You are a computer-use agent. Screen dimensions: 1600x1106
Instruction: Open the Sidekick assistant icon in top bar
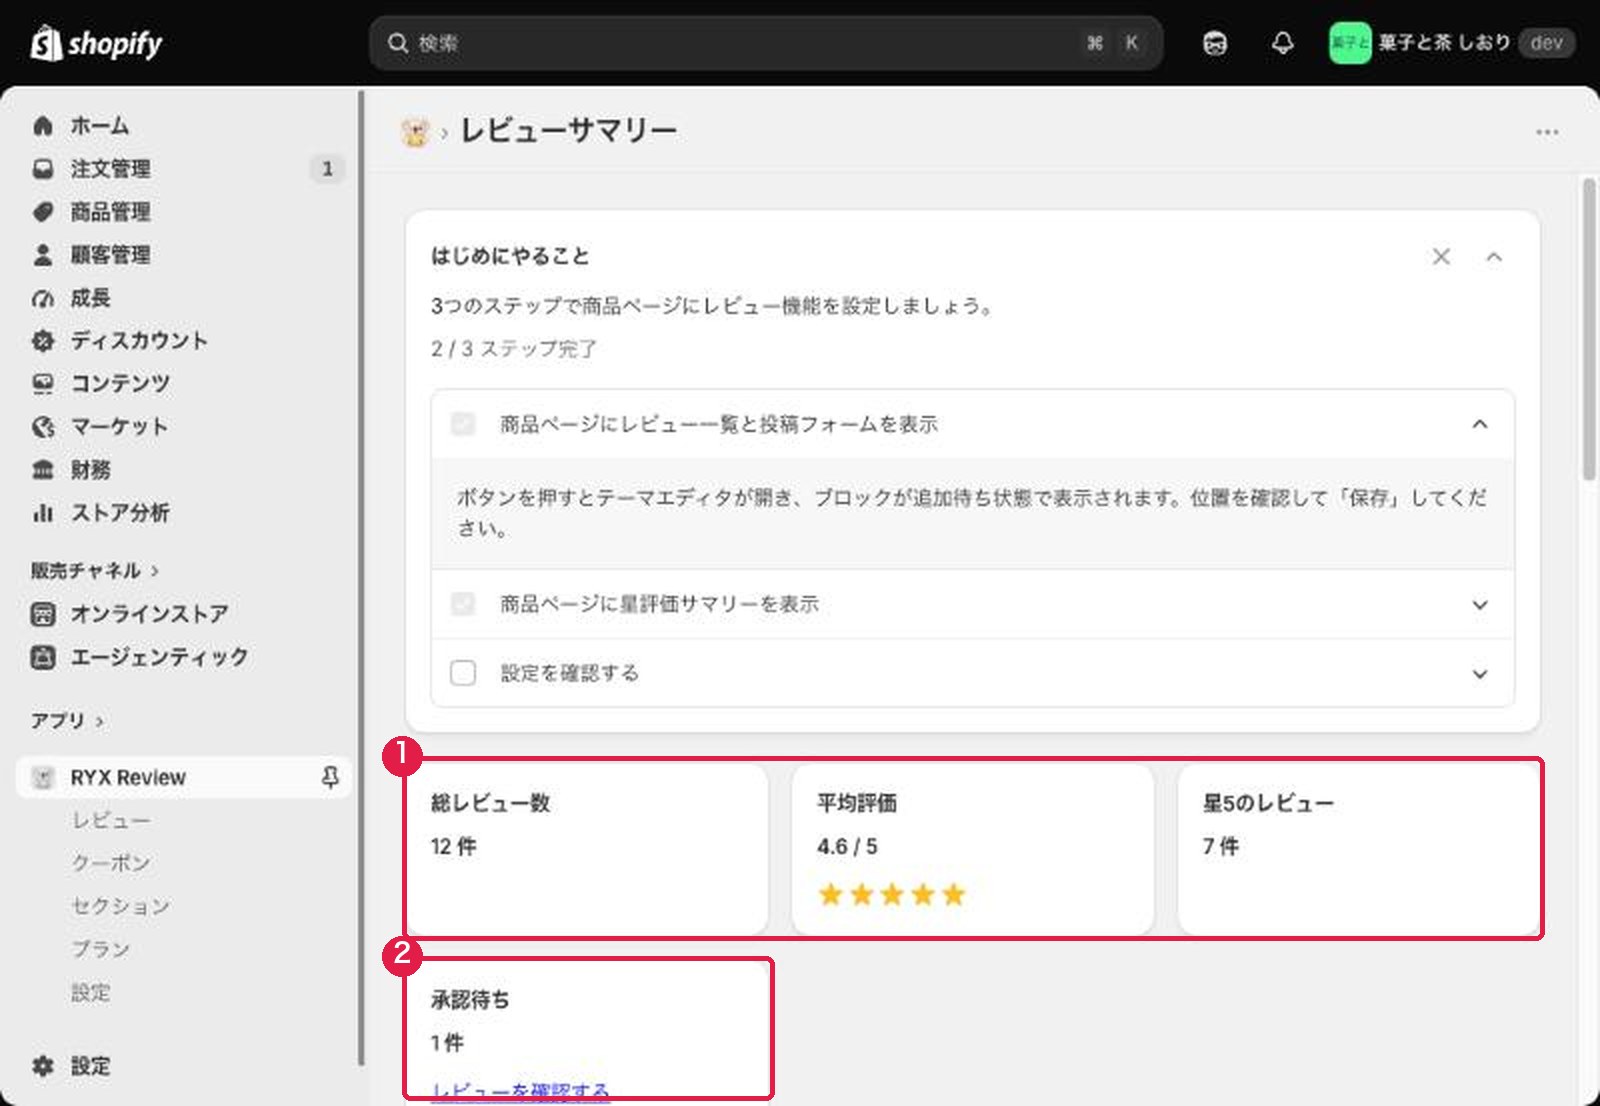point(1215,43)
